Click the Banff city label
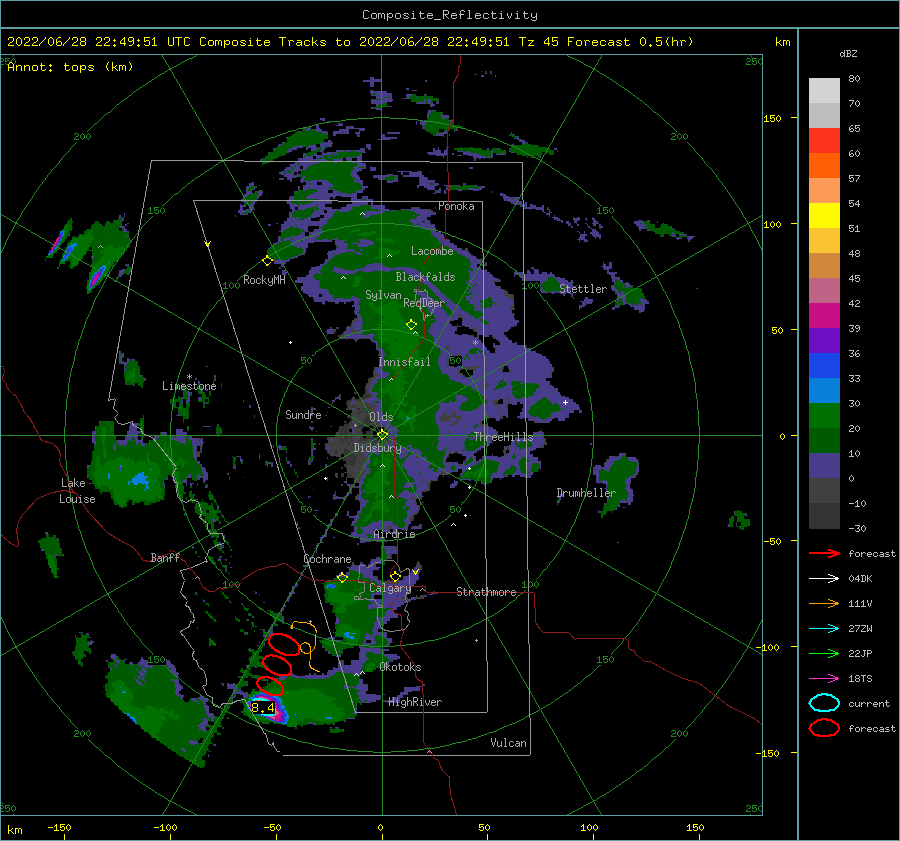Viewport: 900px width, 841px height. 165,557
